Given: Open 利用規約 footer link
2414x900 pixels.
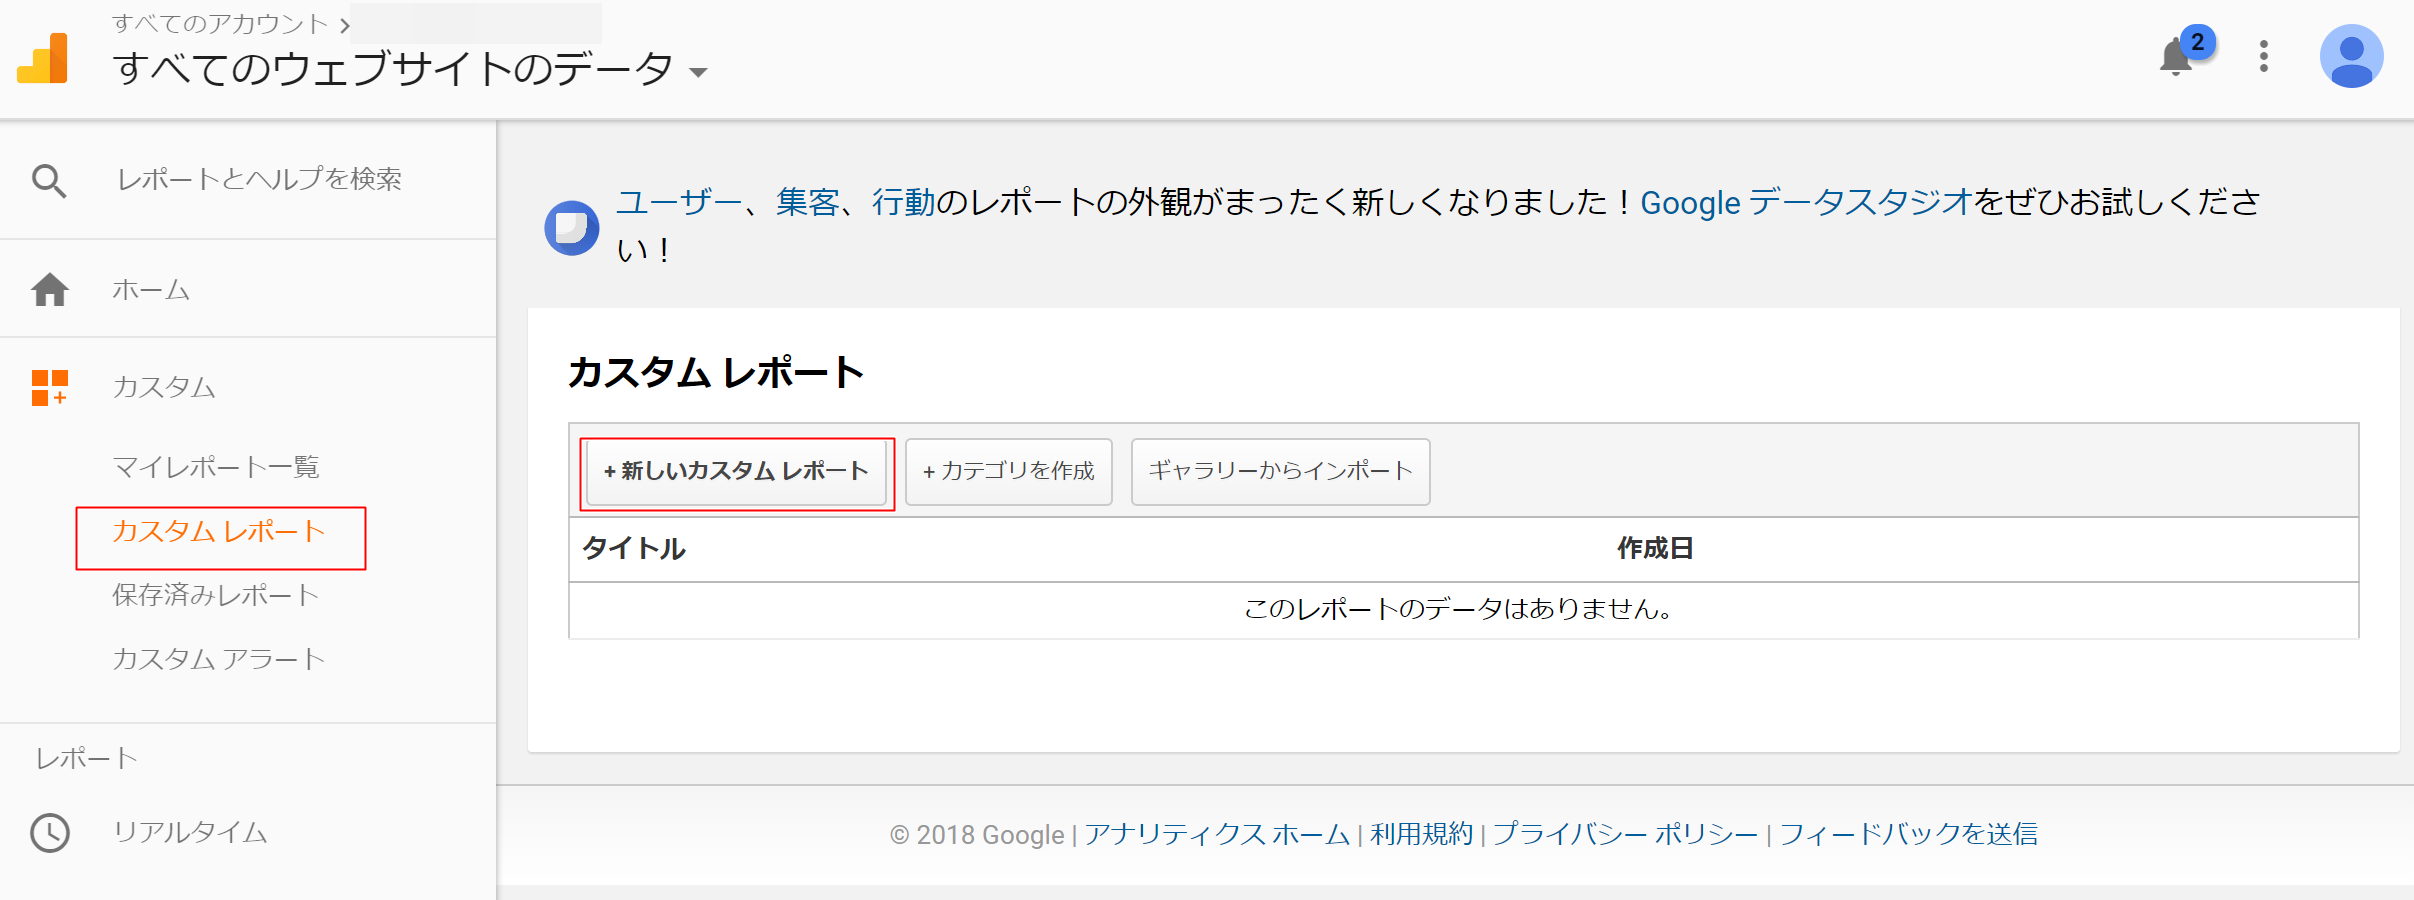Looking at the screenshot, I should 1421,834.
